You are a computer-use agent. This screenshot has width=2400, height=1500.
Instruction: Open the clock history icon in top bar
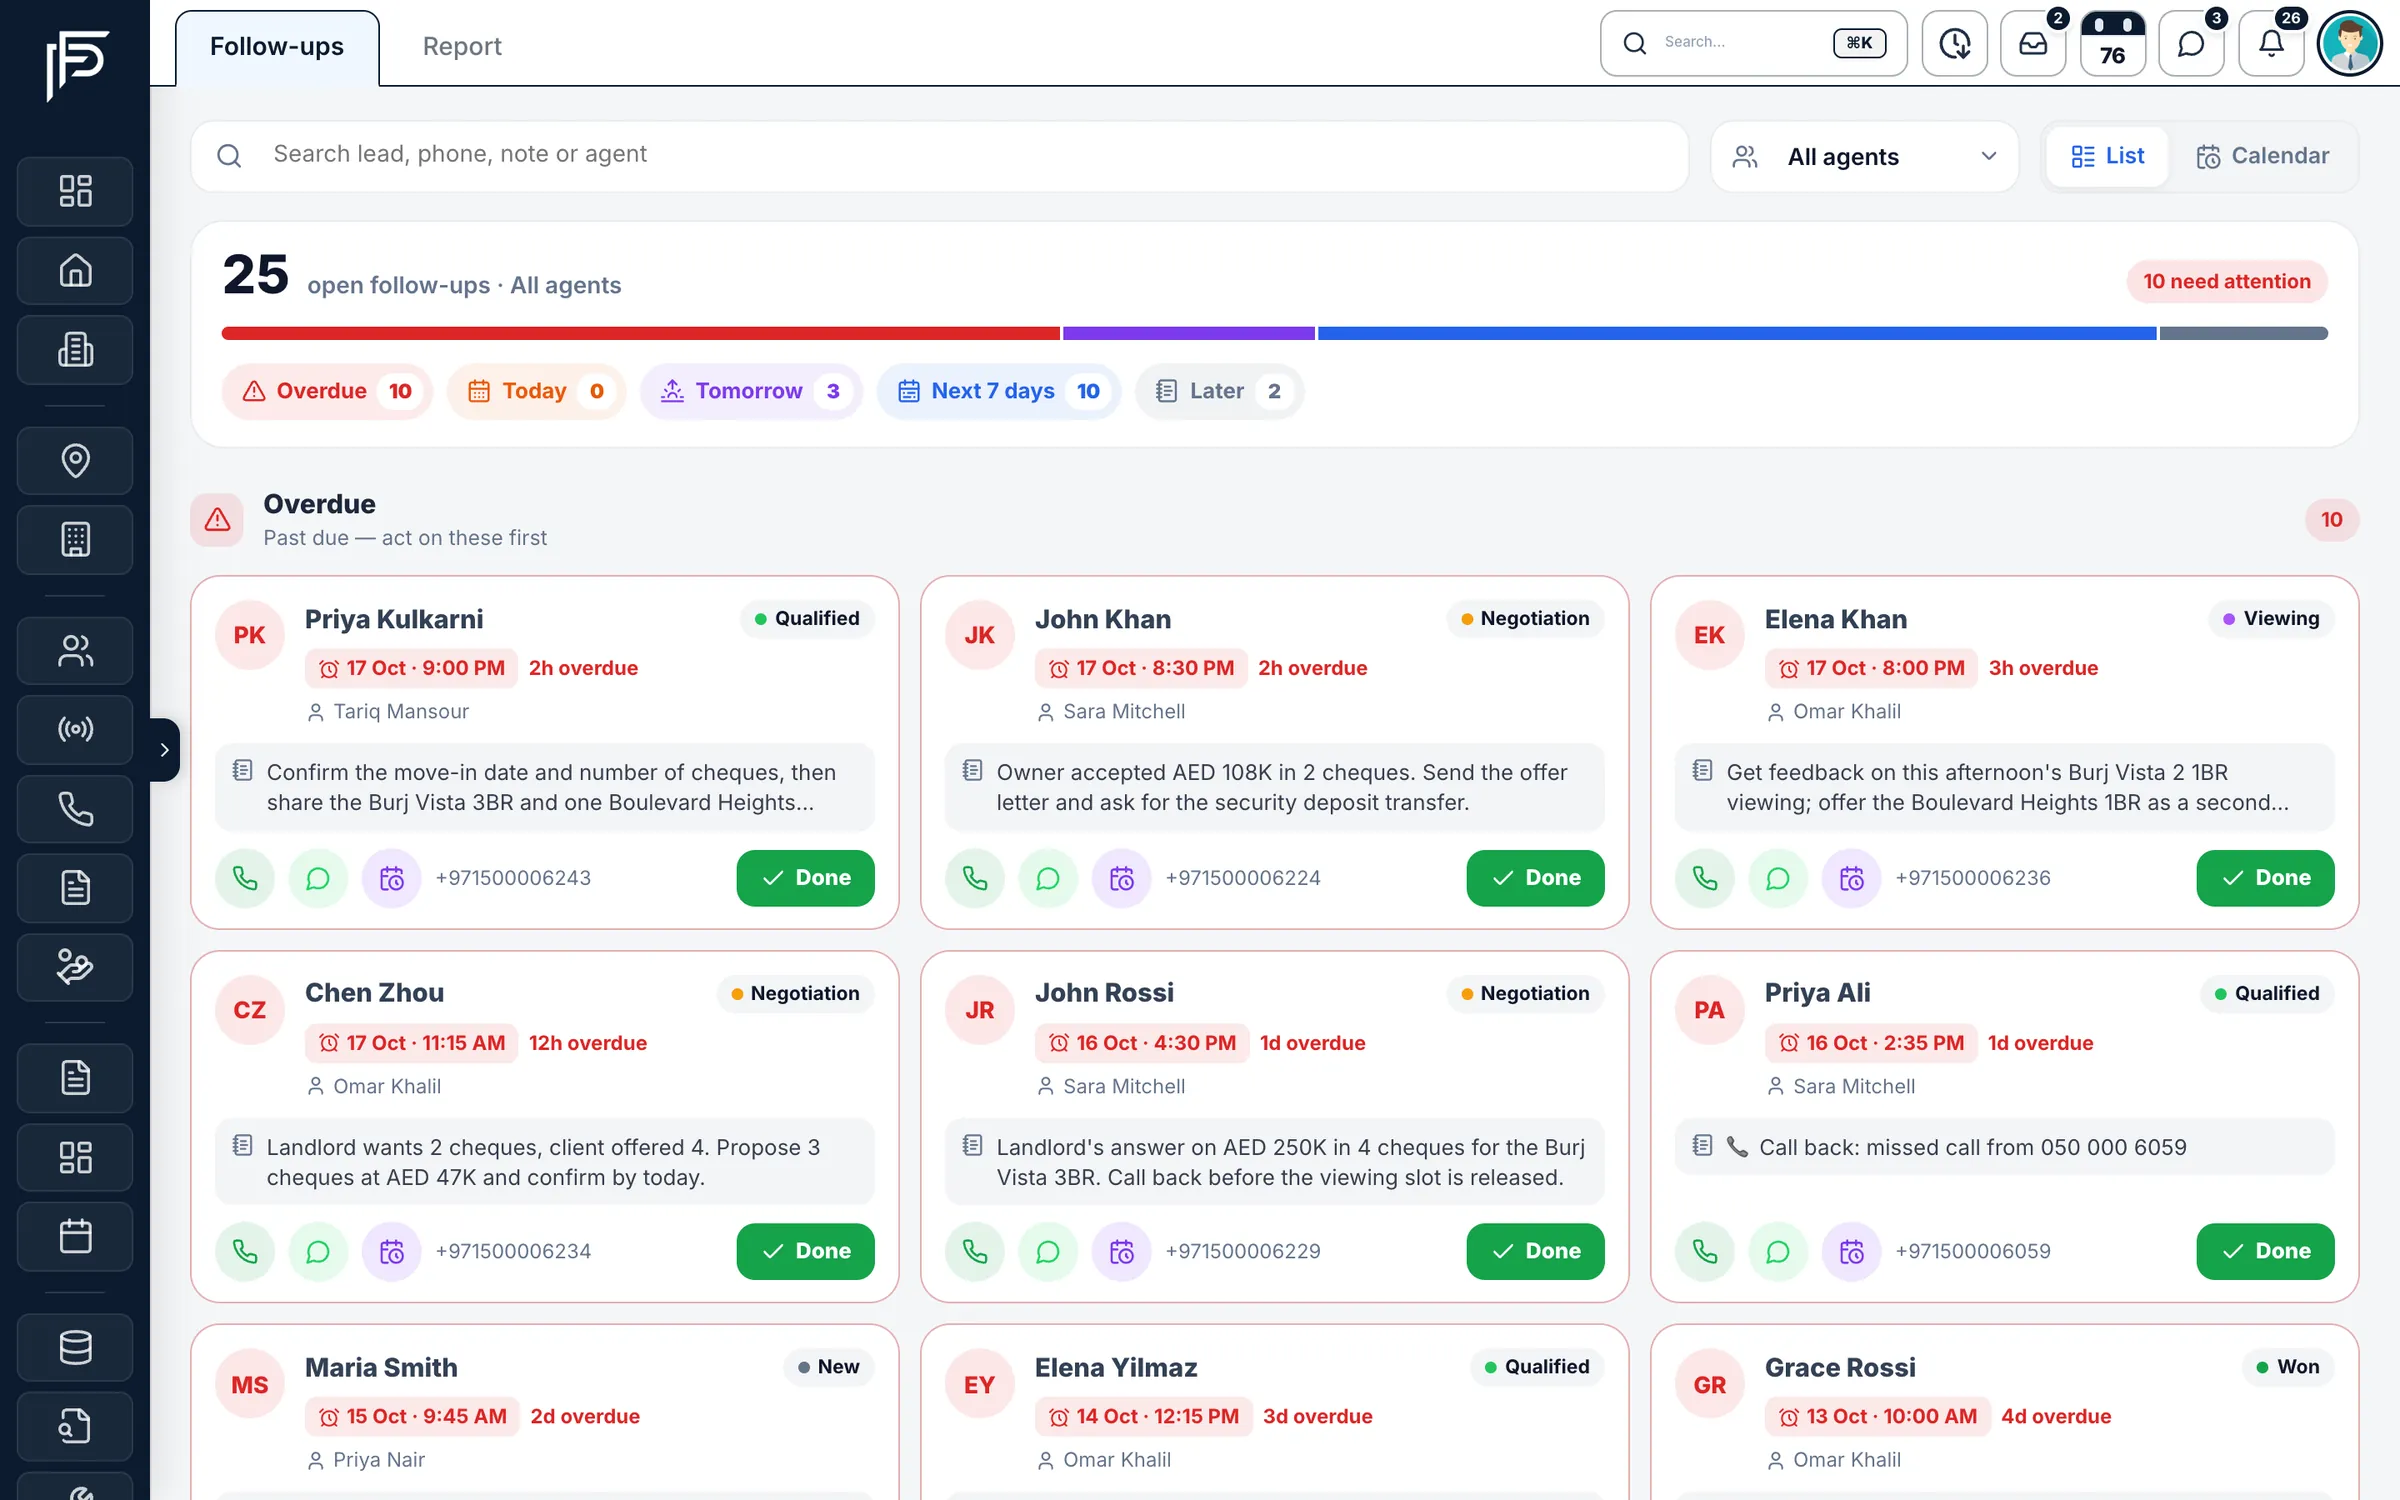(x=1954, y=44)
